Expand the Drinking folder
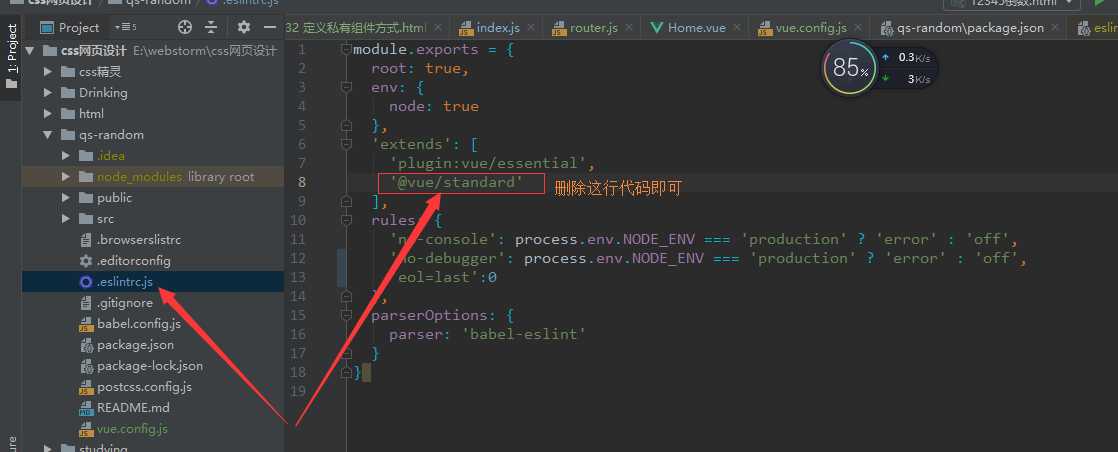This screenshot has width=1118, height=452. pos(48,93)
